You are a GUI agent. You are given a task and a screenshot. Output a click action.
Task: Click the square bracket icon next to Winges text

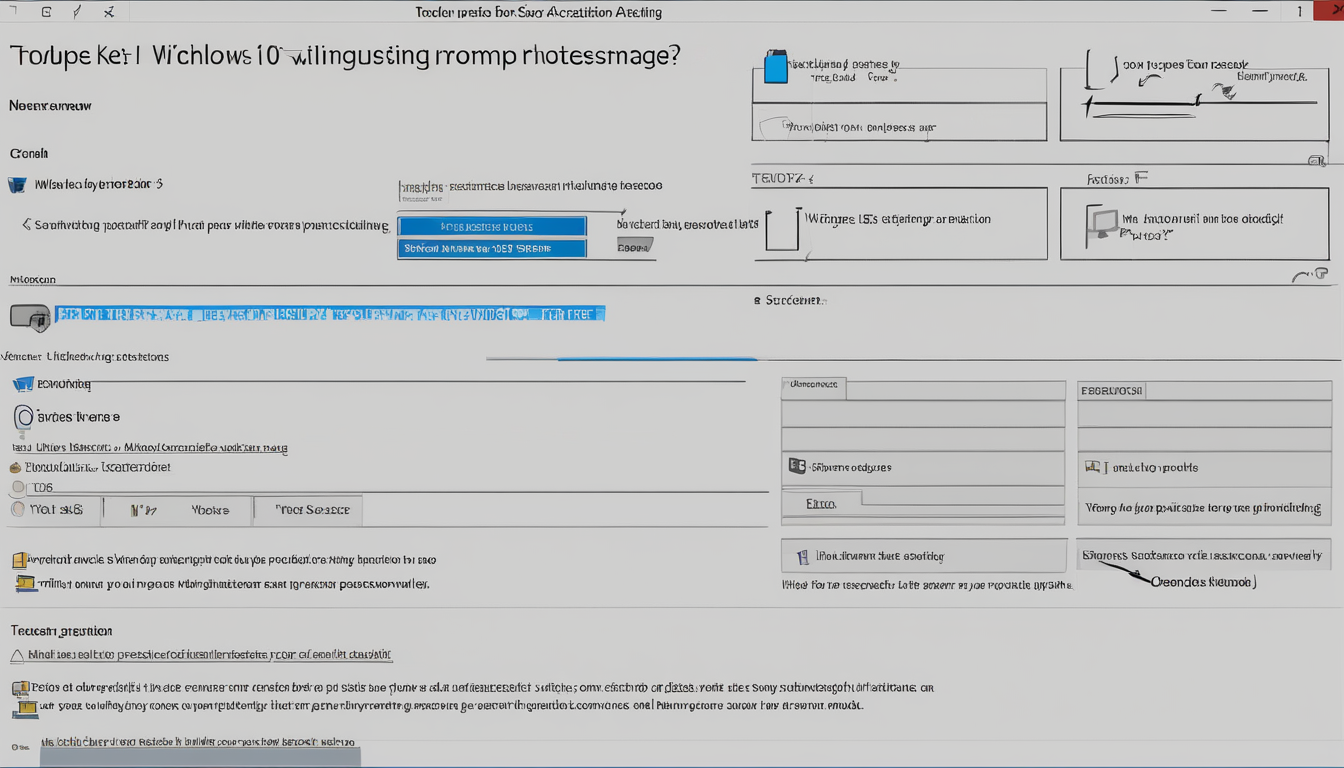pyautogui.click(x=782, y=228)
